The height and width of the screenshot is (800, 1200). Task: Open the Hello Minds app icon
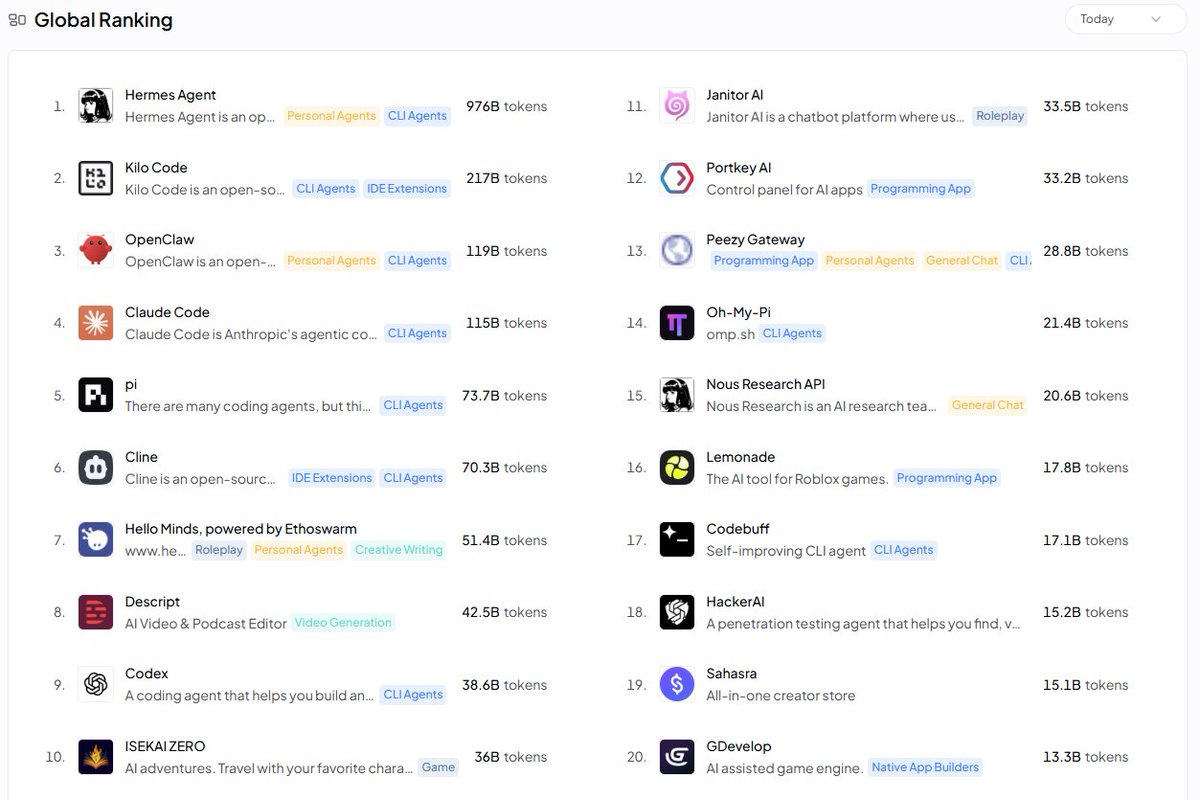pos(96,540)
